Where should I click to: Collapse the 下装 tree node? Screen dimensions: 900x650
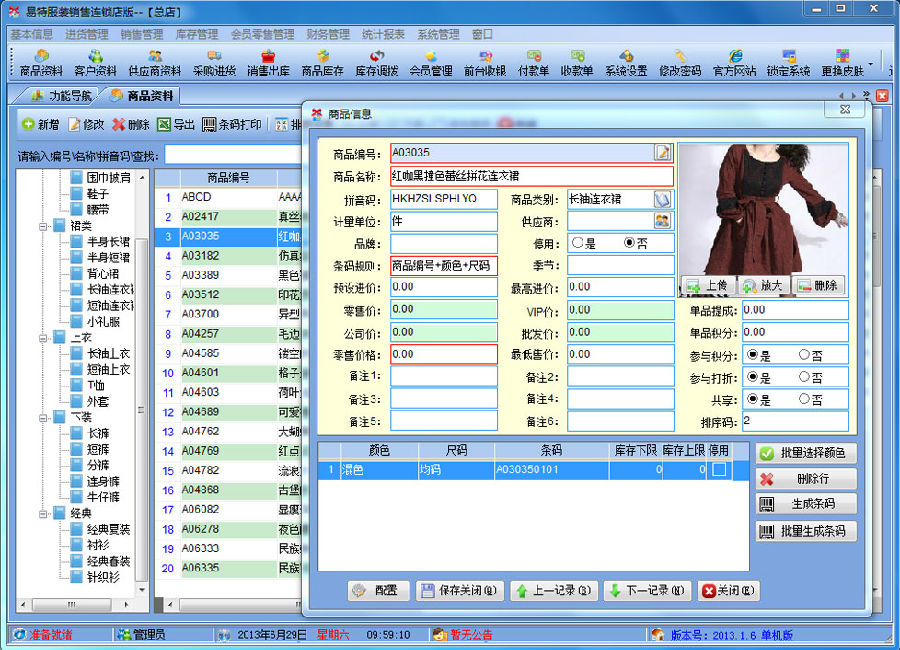coord(44,417)
